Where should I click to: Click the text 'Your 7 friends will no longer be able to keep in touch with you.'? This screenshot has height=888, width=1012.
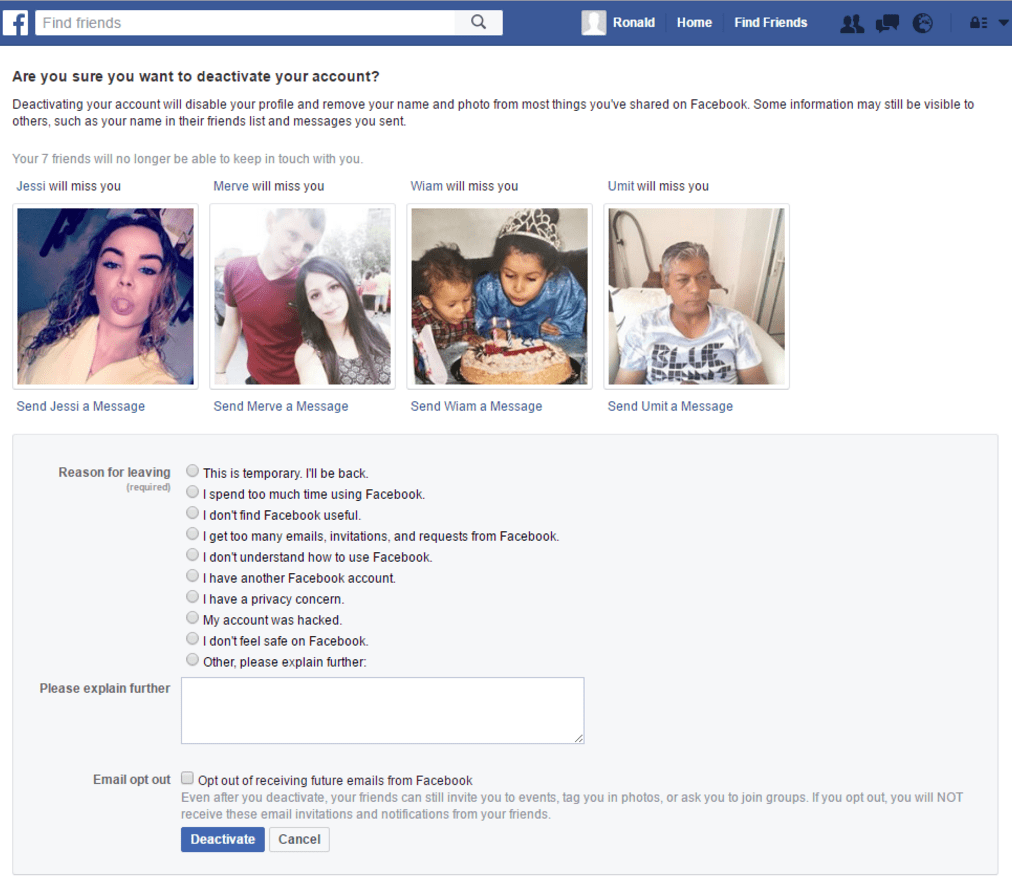[x=188, y=159]
